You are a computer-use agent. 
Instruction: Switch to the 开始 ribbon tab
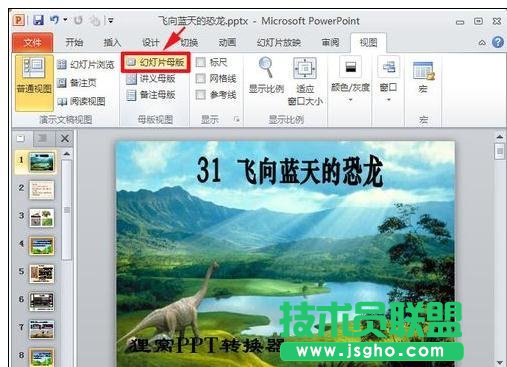click(x=74, y=42)
